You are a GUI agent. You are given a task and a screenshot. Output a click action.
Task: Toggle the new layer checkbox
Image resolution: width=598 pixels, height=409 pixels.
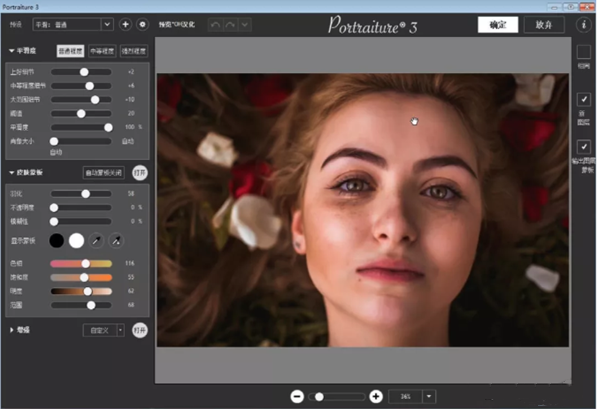tap(584, 100)
